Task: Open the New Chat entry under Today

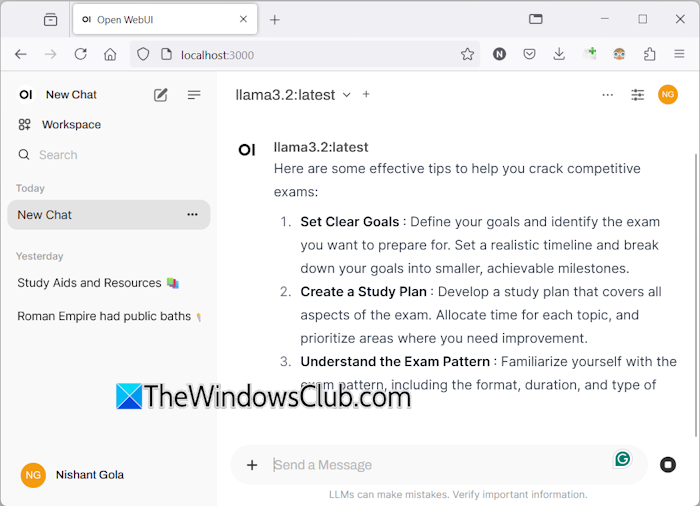Action: click(108, 215)
